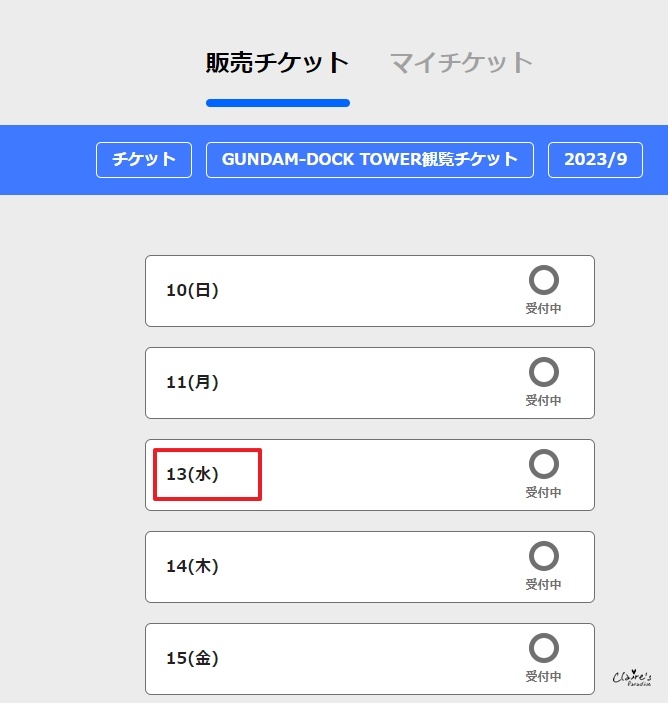
Task: Open the マイチケット tab
Action: click(x=461, y=63)
